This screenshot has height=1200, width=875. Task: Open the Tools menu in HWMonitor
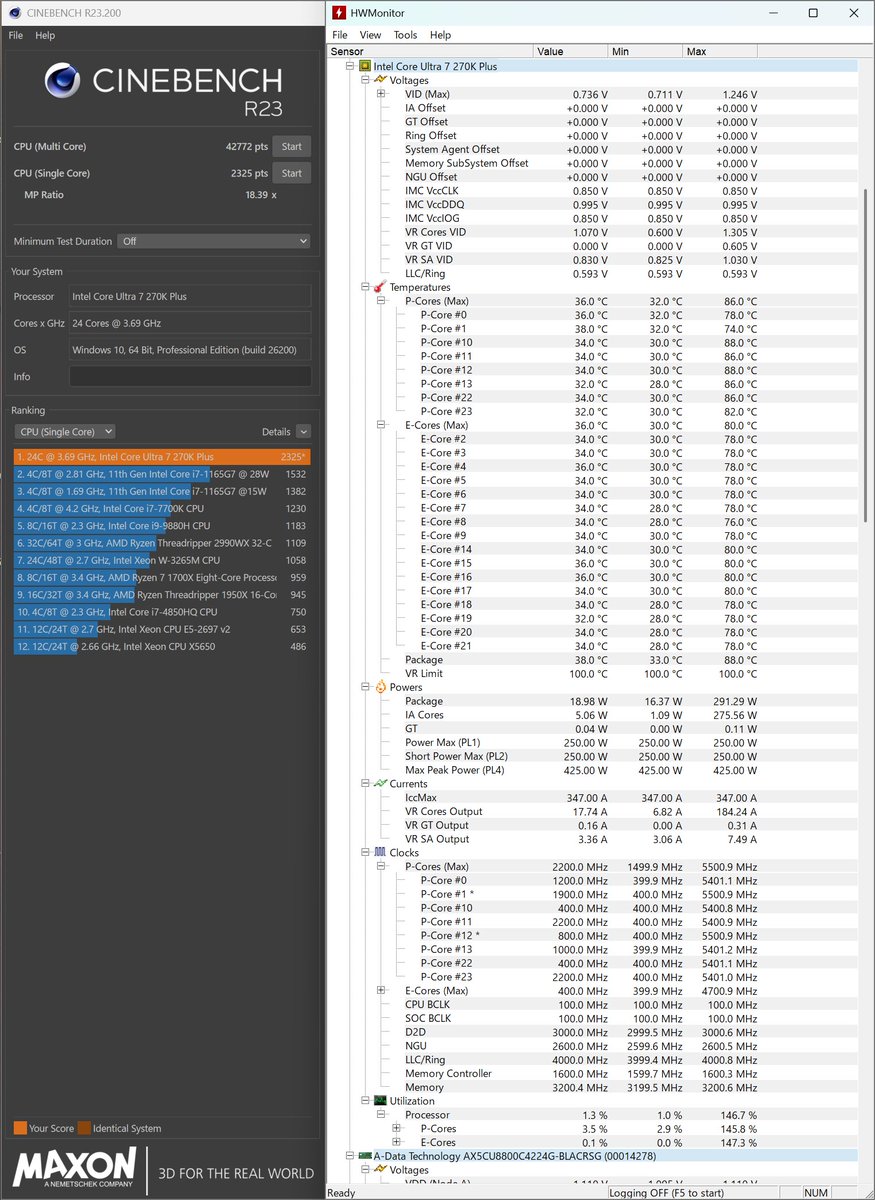click(x=405, y=35)
